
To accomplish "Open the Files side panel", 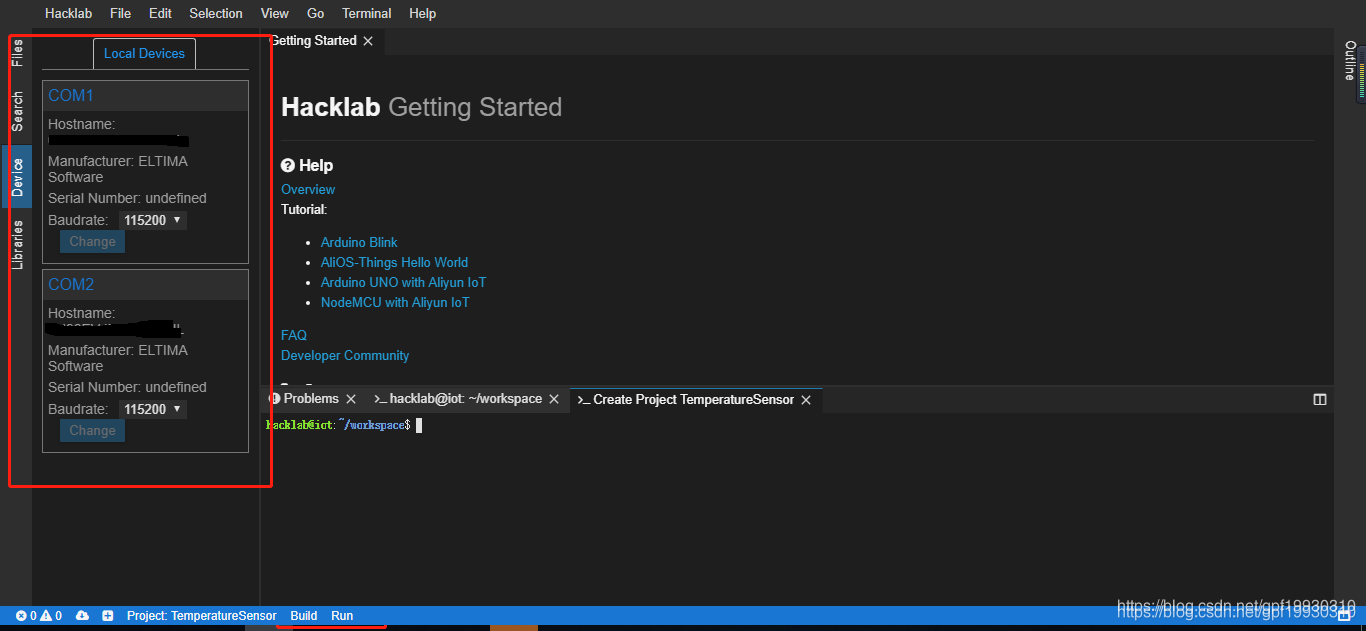I will tap(17, 53).
